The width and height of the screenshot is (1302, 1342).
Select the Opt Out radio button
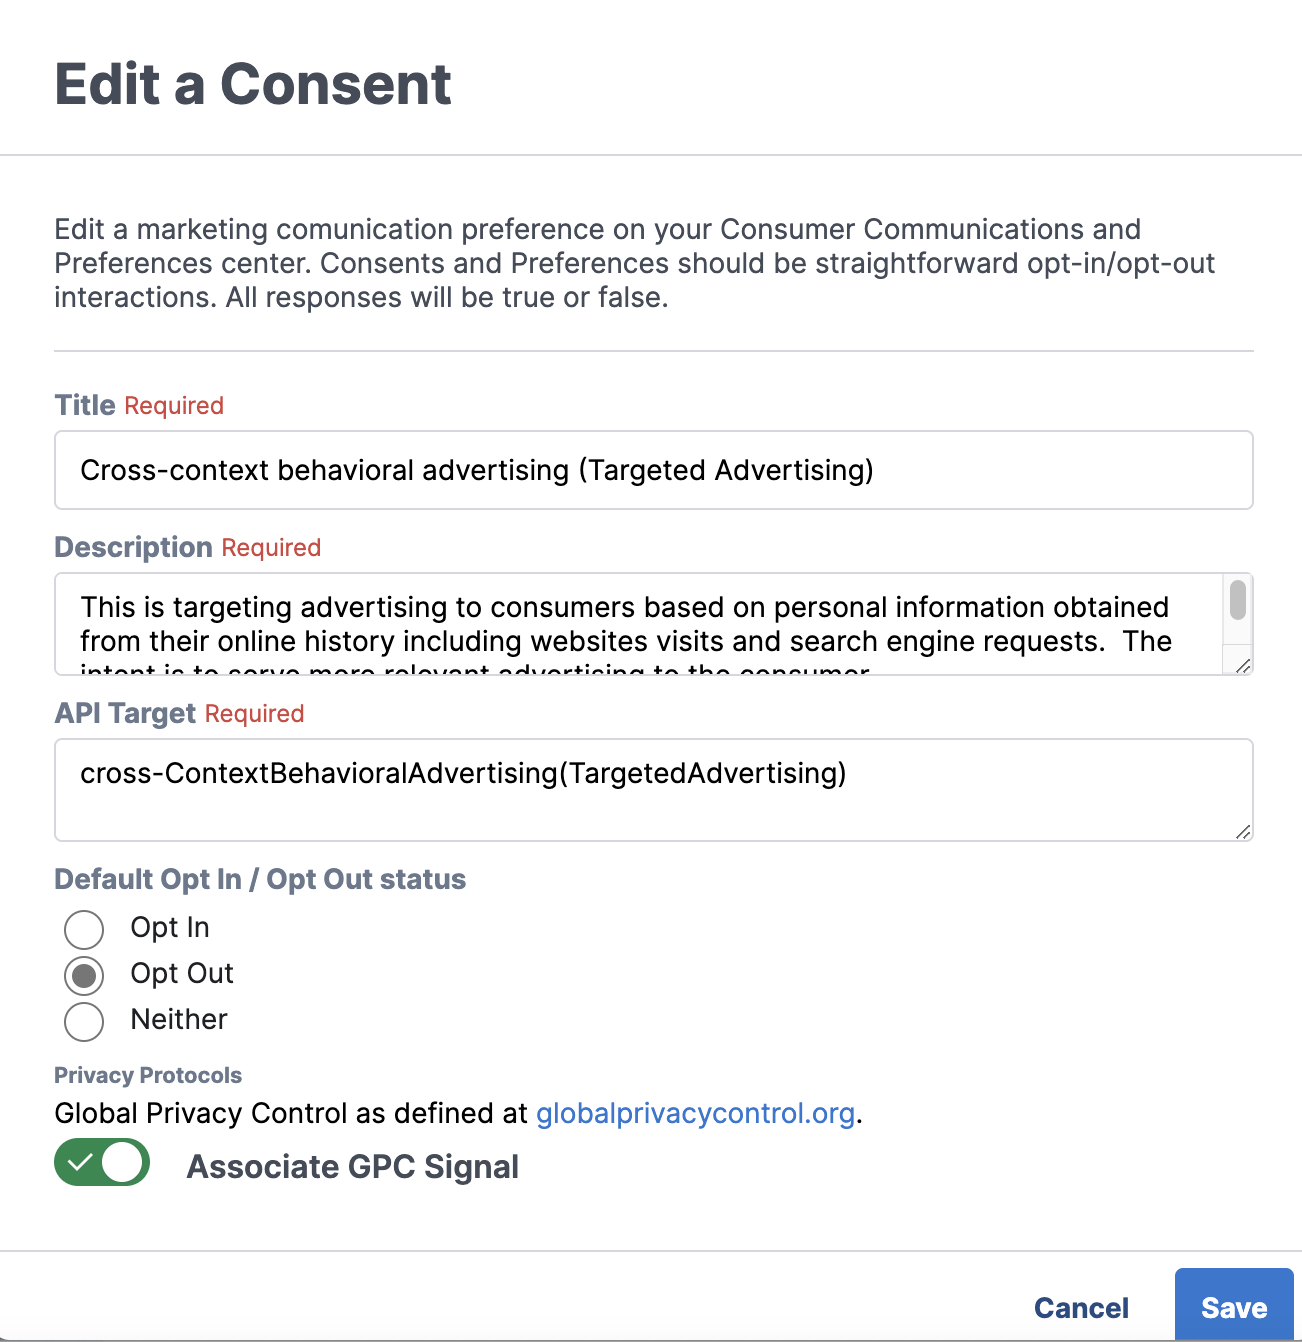click(84, 975)
